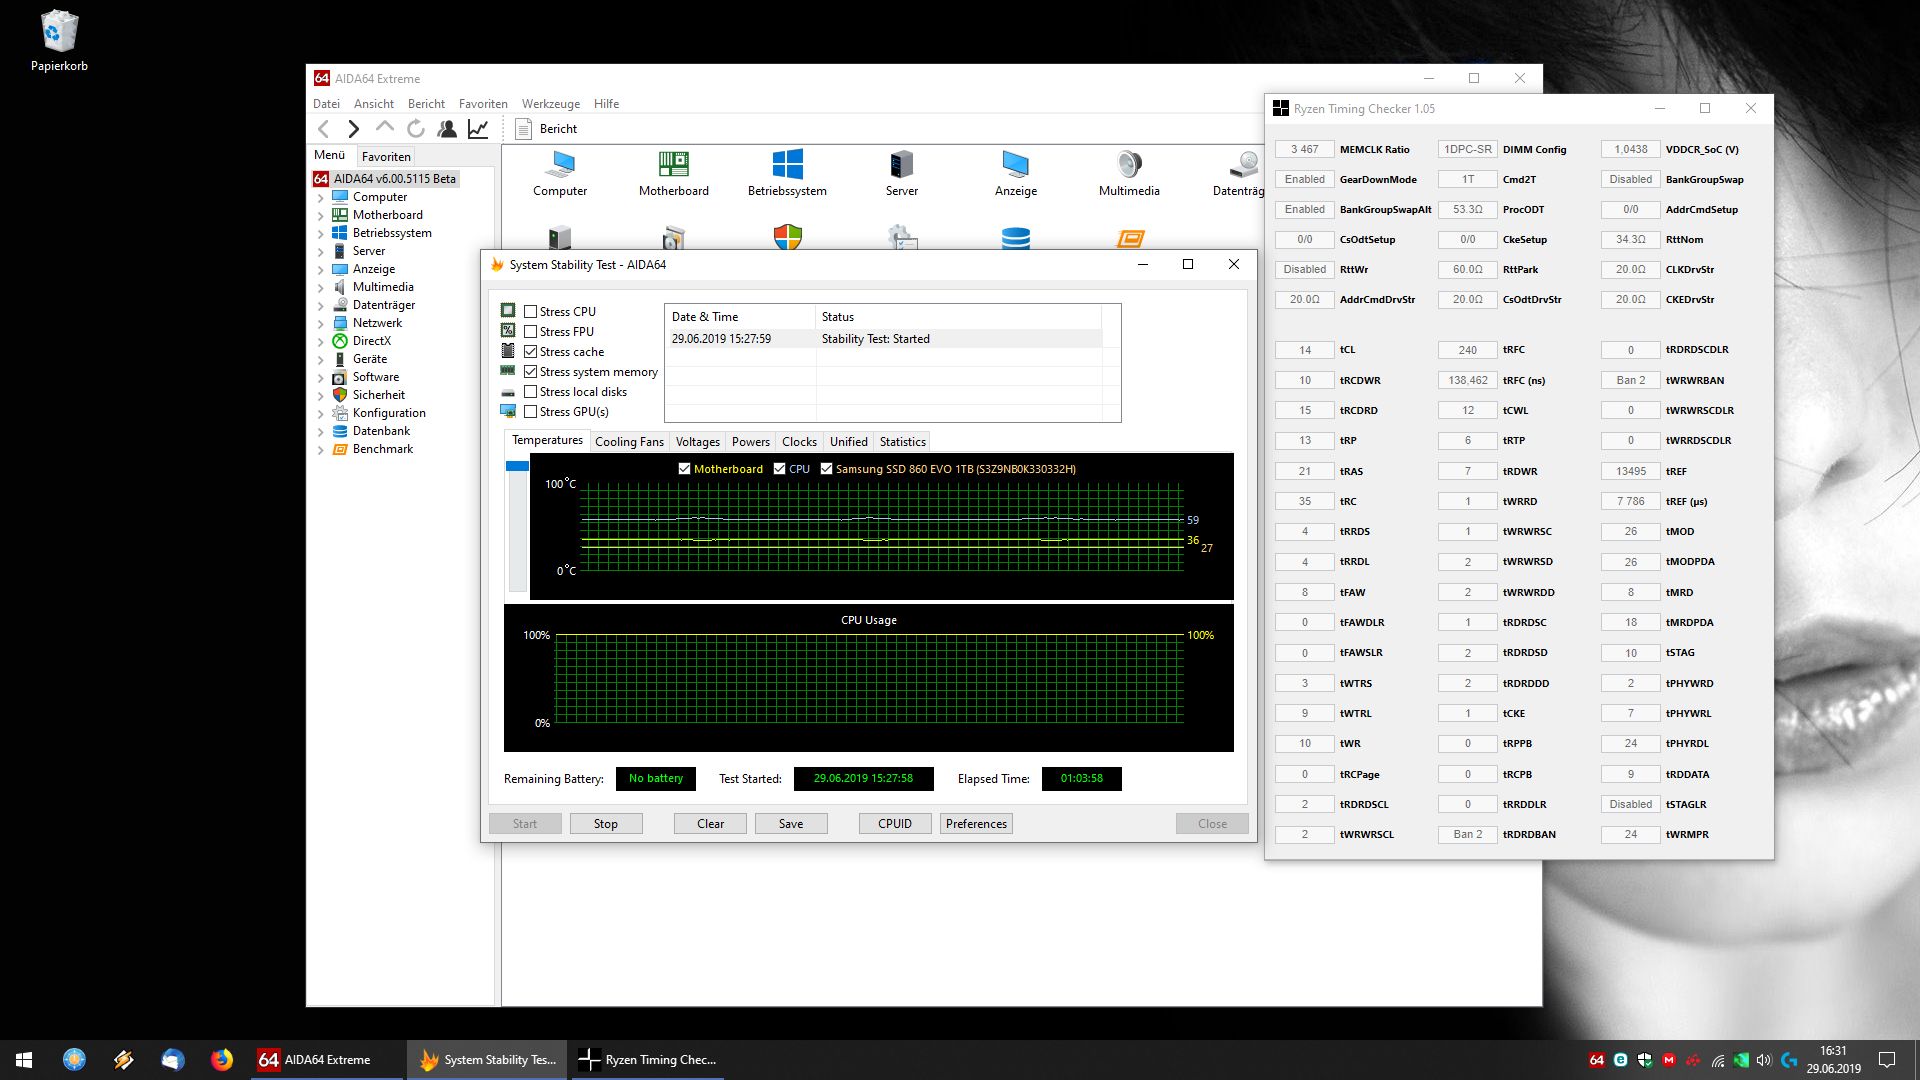Image resolution: width=1920 pixels, height=1080 pixels.
Task: Enable the Stress CPU checkbox
Action: pyautogui.click(x=531, y=312)
